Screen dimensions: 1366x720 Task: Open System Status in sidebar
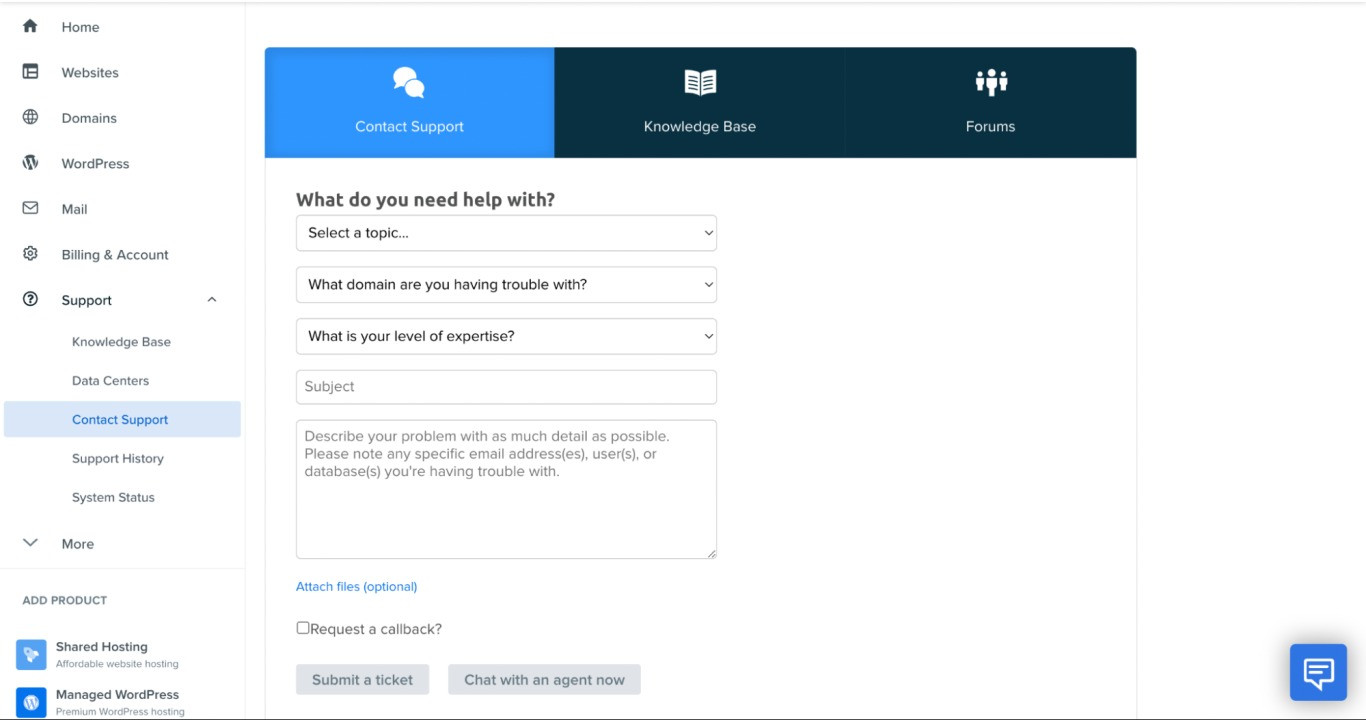113,498
